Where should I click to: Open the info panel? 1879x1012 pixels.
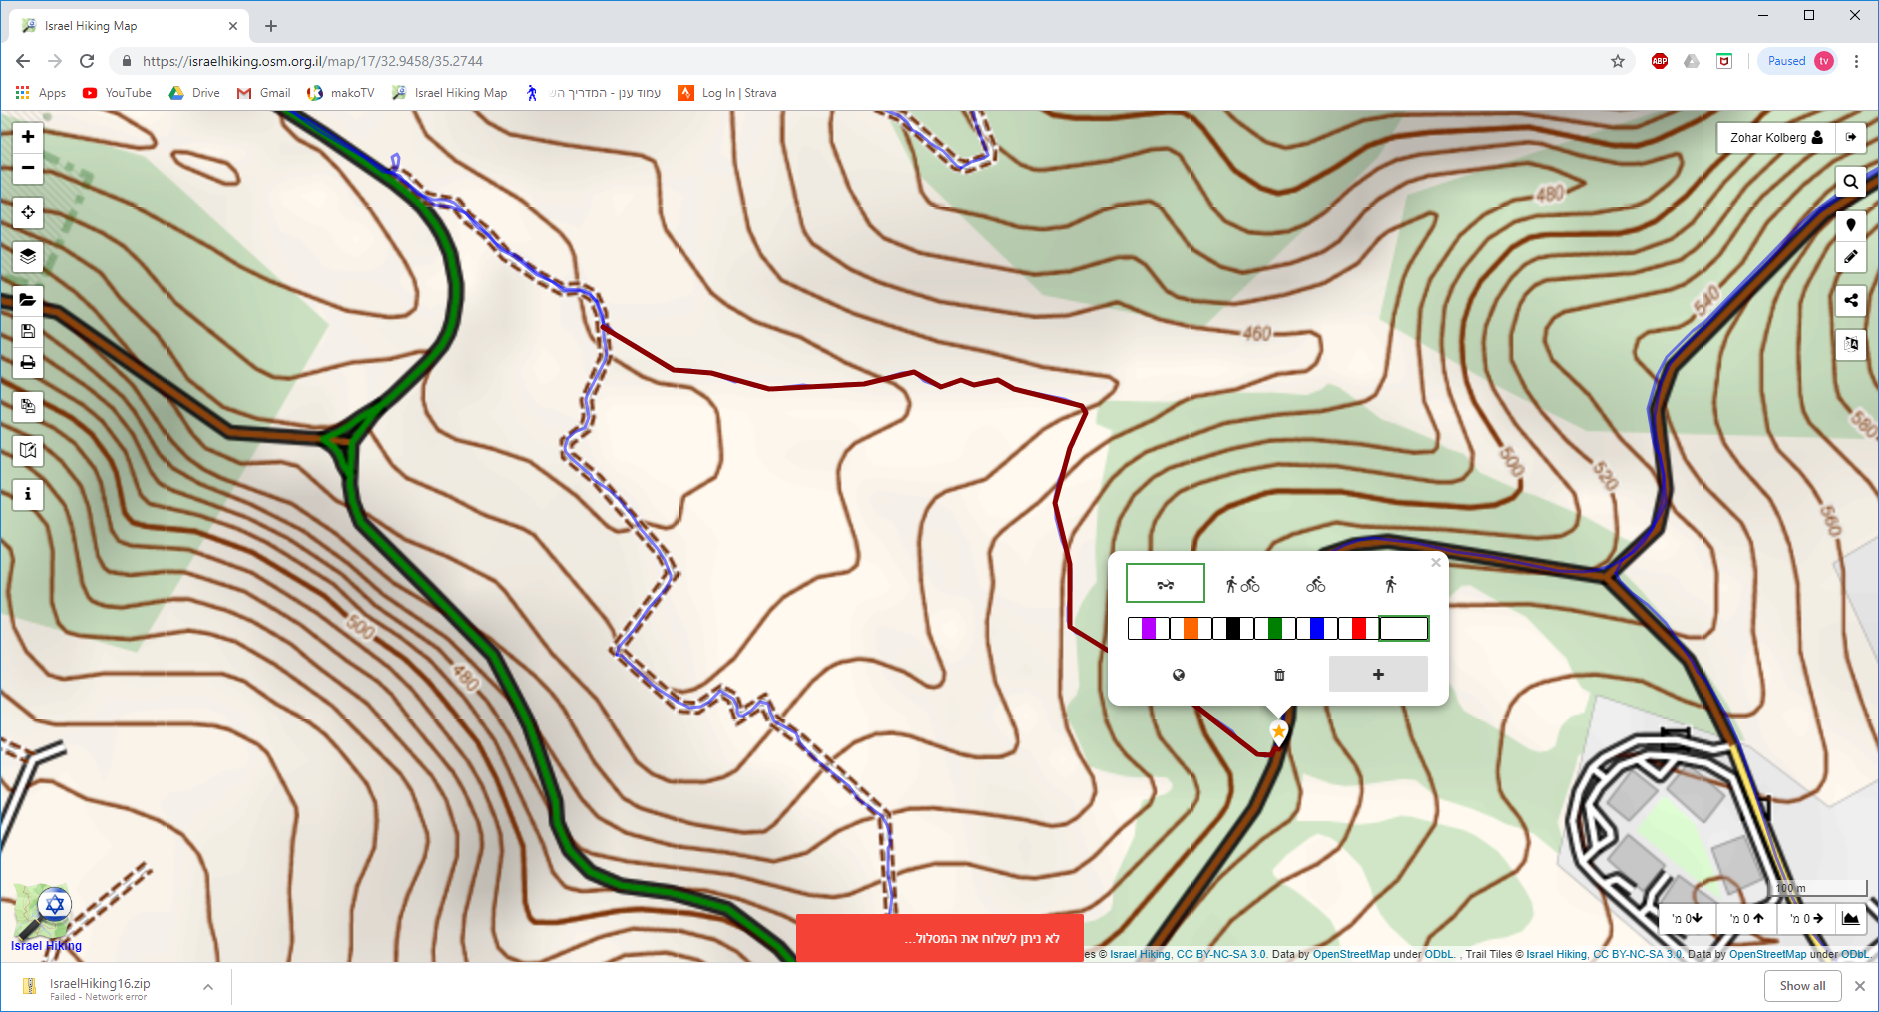(x=28, y=494)
